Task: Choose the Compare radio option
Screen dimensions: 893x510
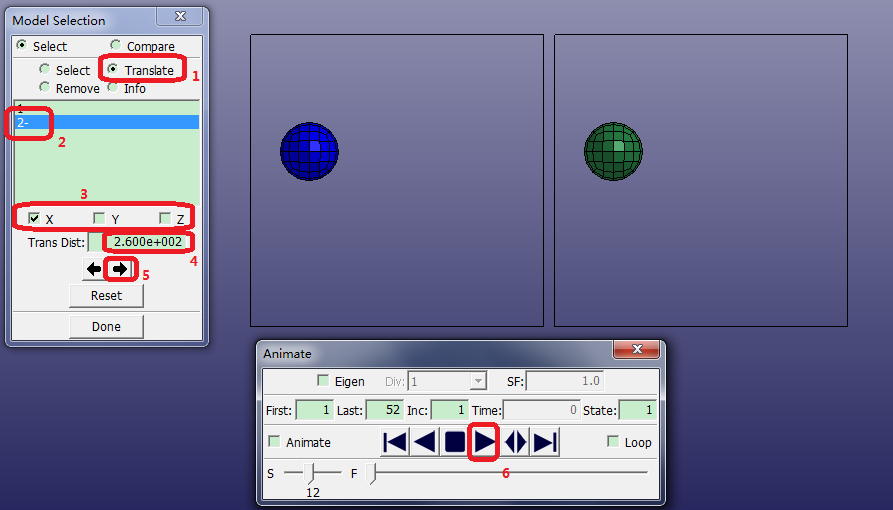Action: click(x=116, y=46)
